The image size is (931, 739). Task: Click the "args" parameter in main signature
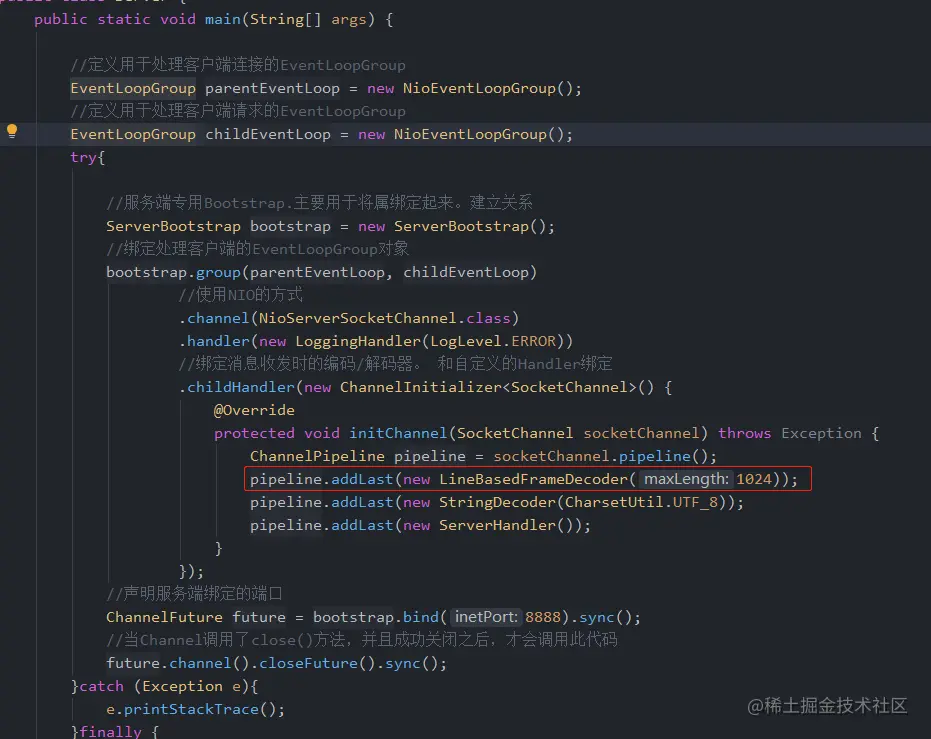click(x=349, y=20)
